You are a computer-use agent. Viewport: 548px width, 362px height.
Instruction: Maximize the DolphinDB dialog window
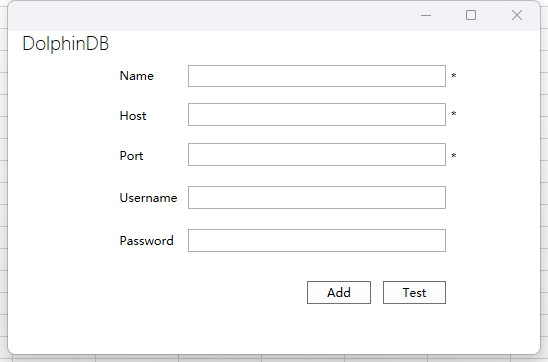click(x=471, y=15)
